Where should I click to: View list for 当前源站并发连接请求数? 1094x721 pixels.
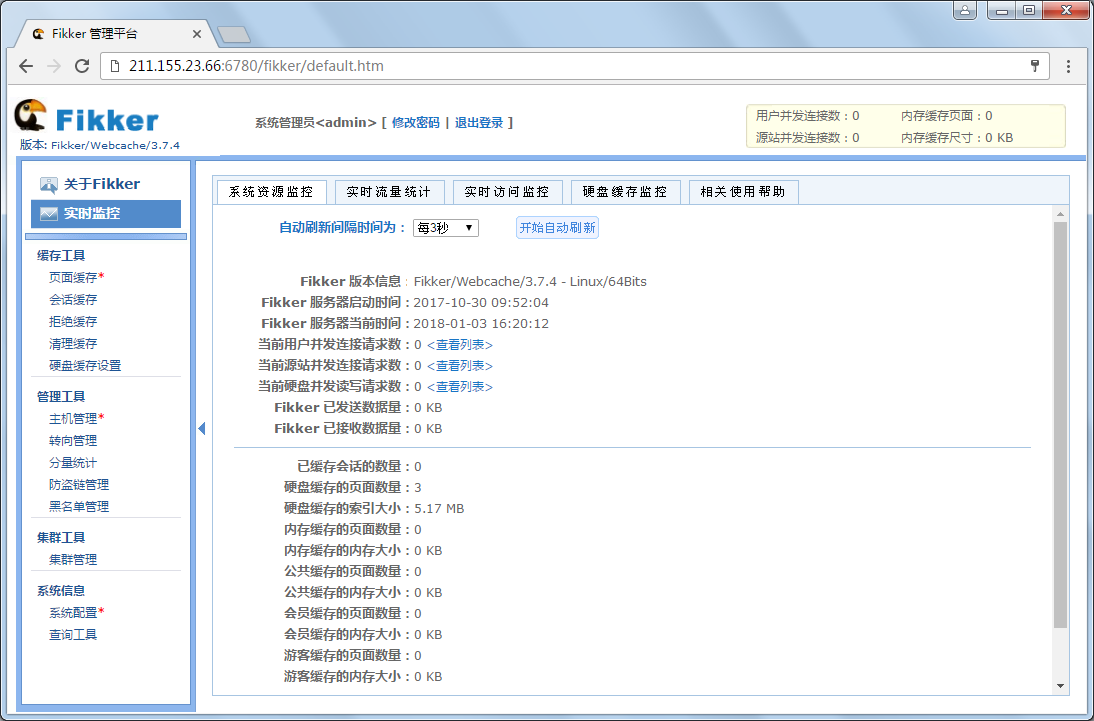click(x=460, y=366)
